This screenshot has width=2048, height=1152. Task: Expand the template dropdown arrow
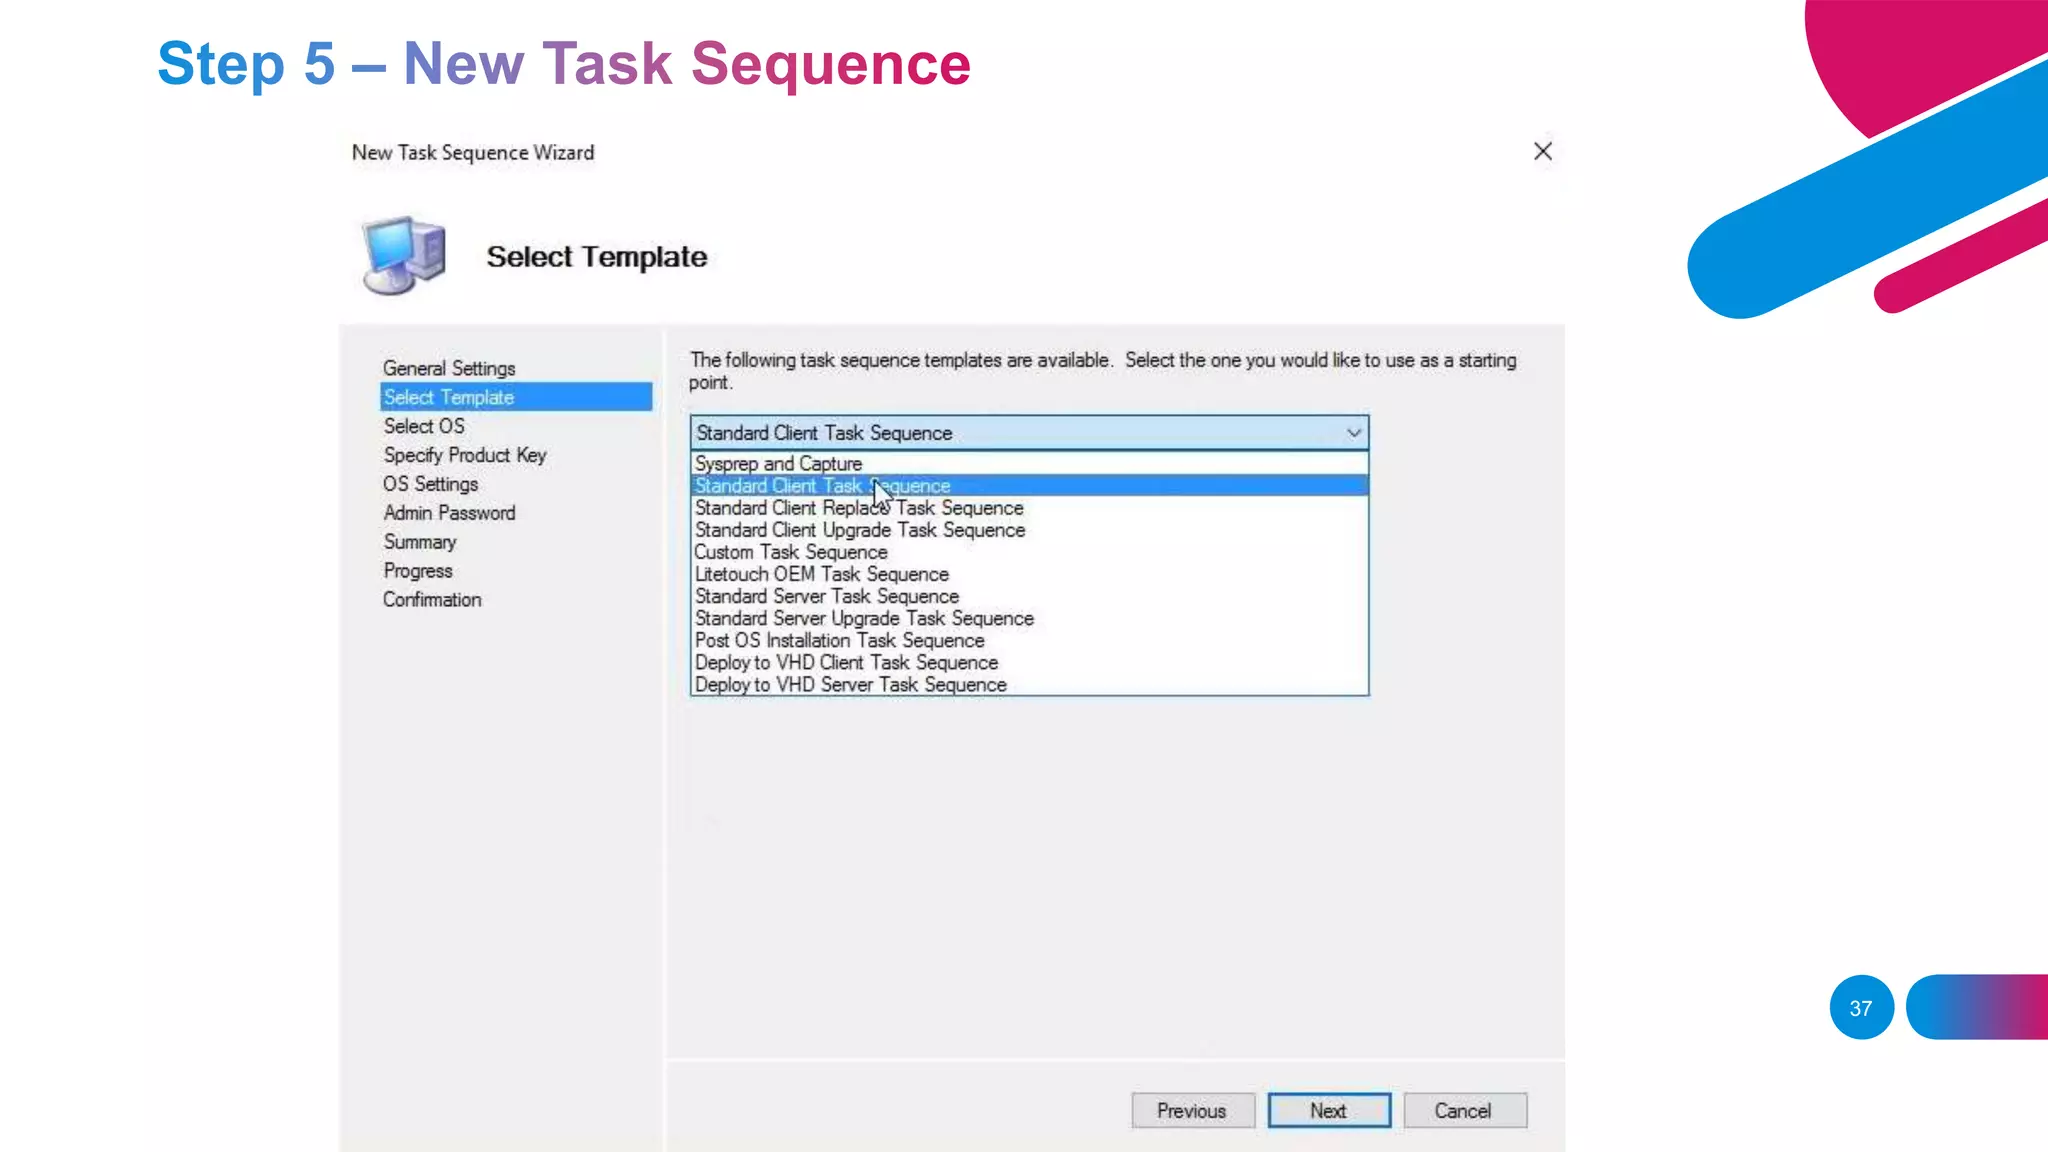[x=1353, y=433]
